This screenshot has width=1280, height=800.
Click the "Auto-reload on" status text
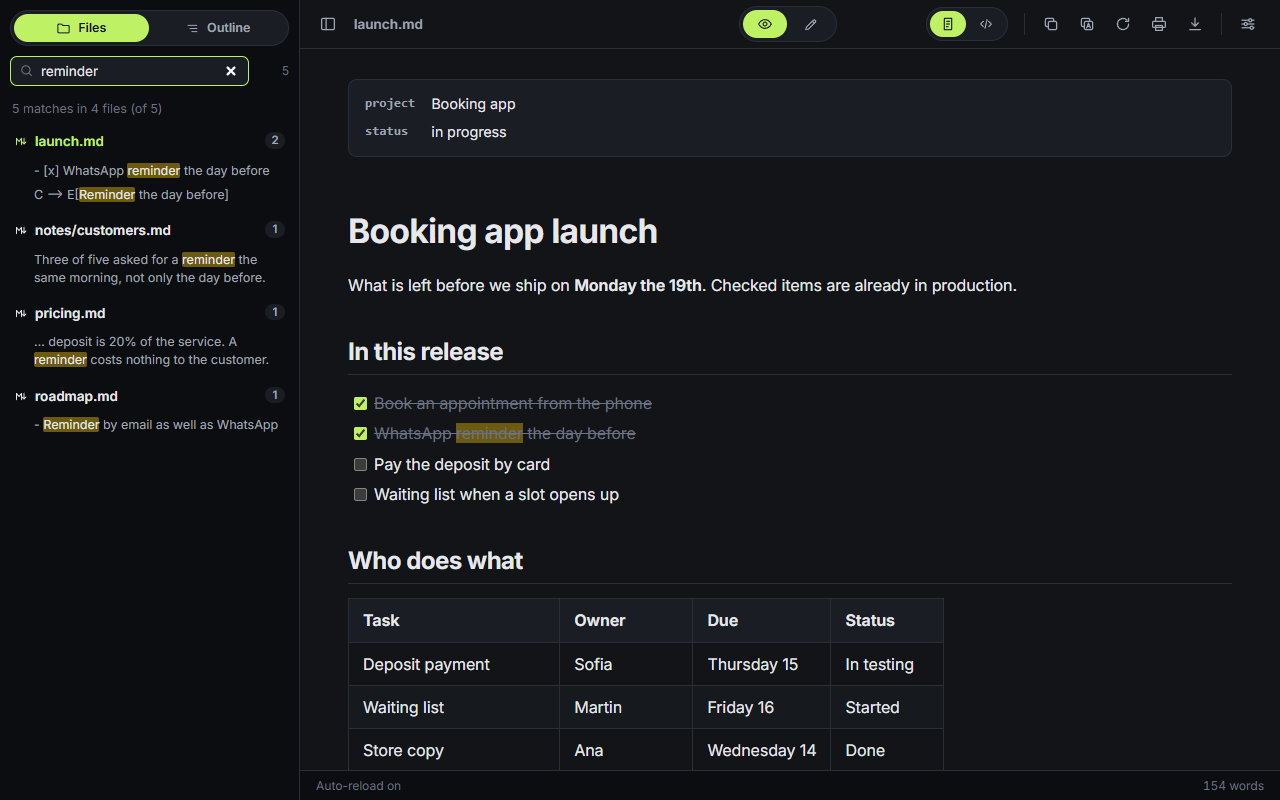click(x=358, y=786)
